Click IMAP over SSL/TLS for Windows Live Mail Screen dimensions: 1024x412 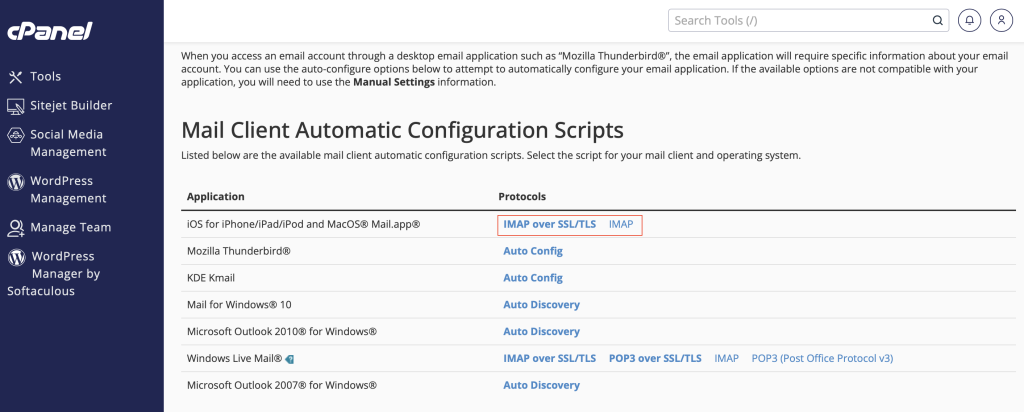pyautogui.click(x=550, y=358)
